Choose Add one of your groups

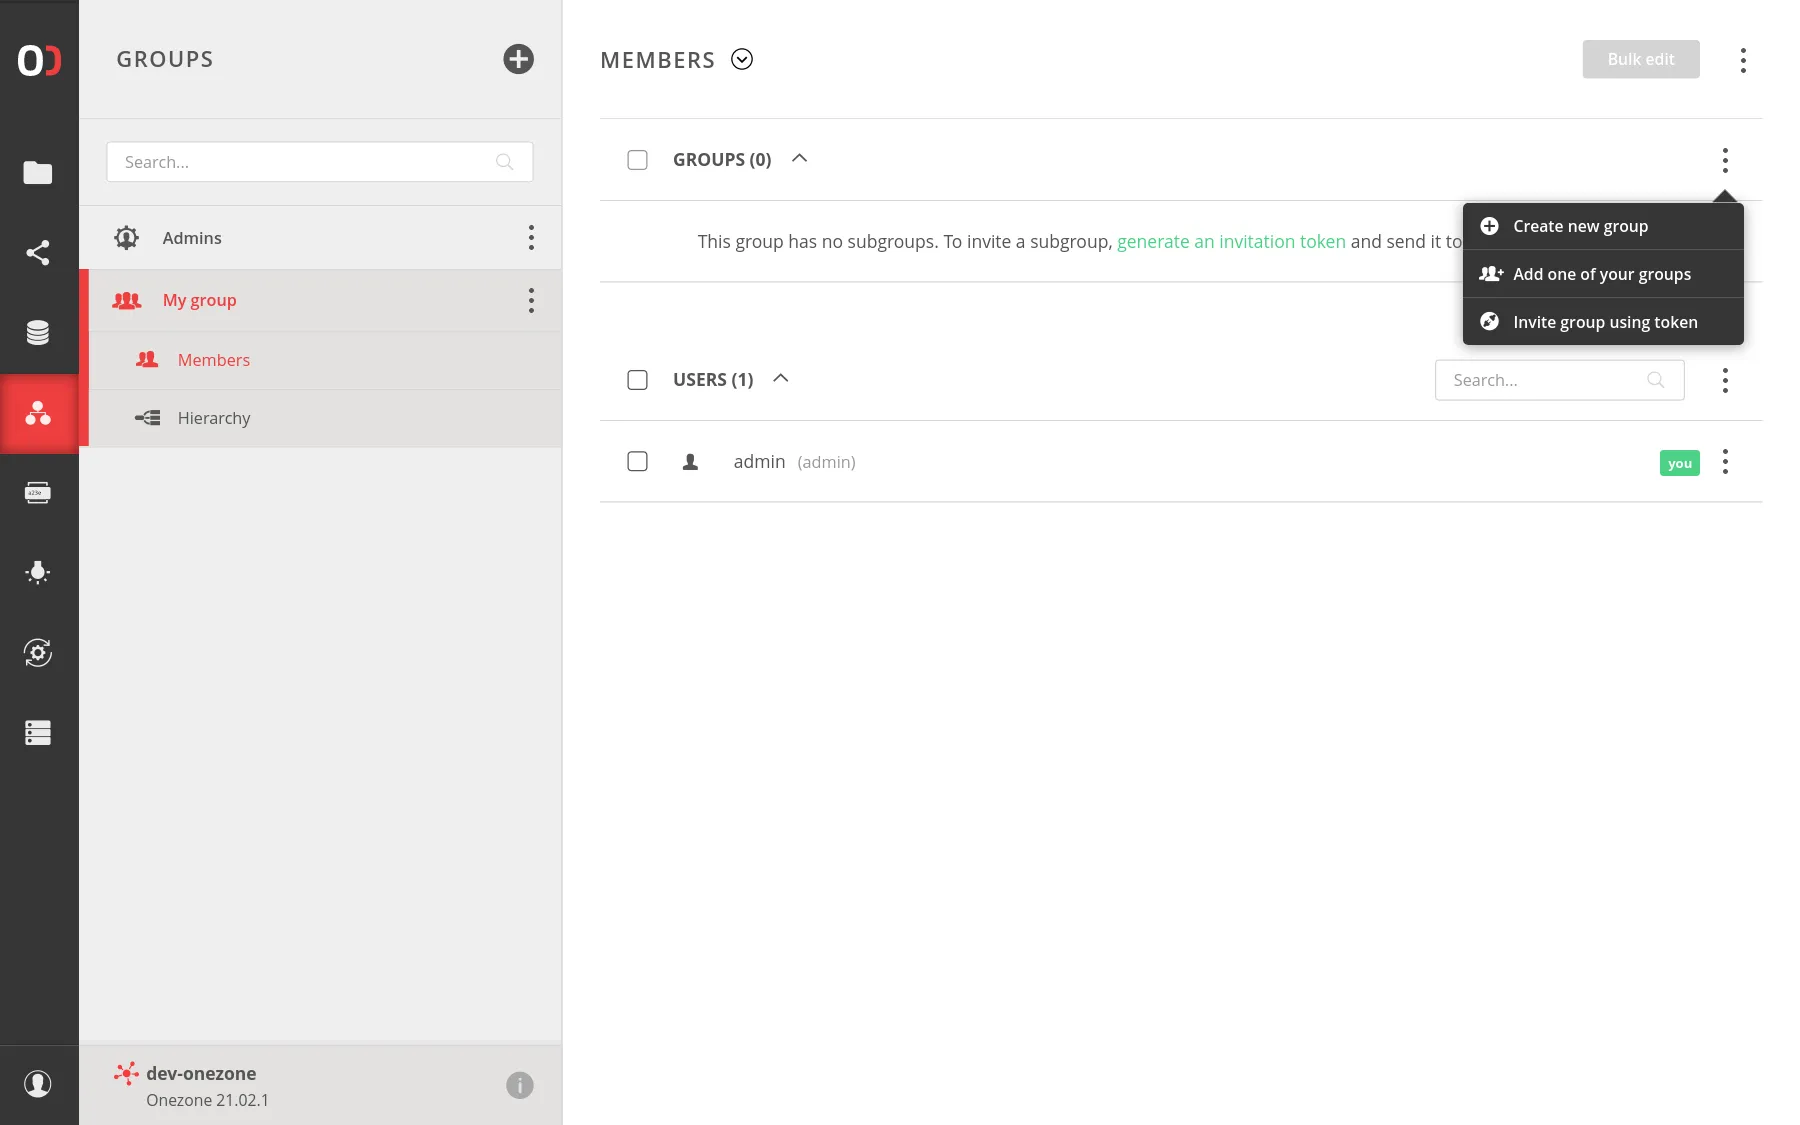click(1601, 273)
